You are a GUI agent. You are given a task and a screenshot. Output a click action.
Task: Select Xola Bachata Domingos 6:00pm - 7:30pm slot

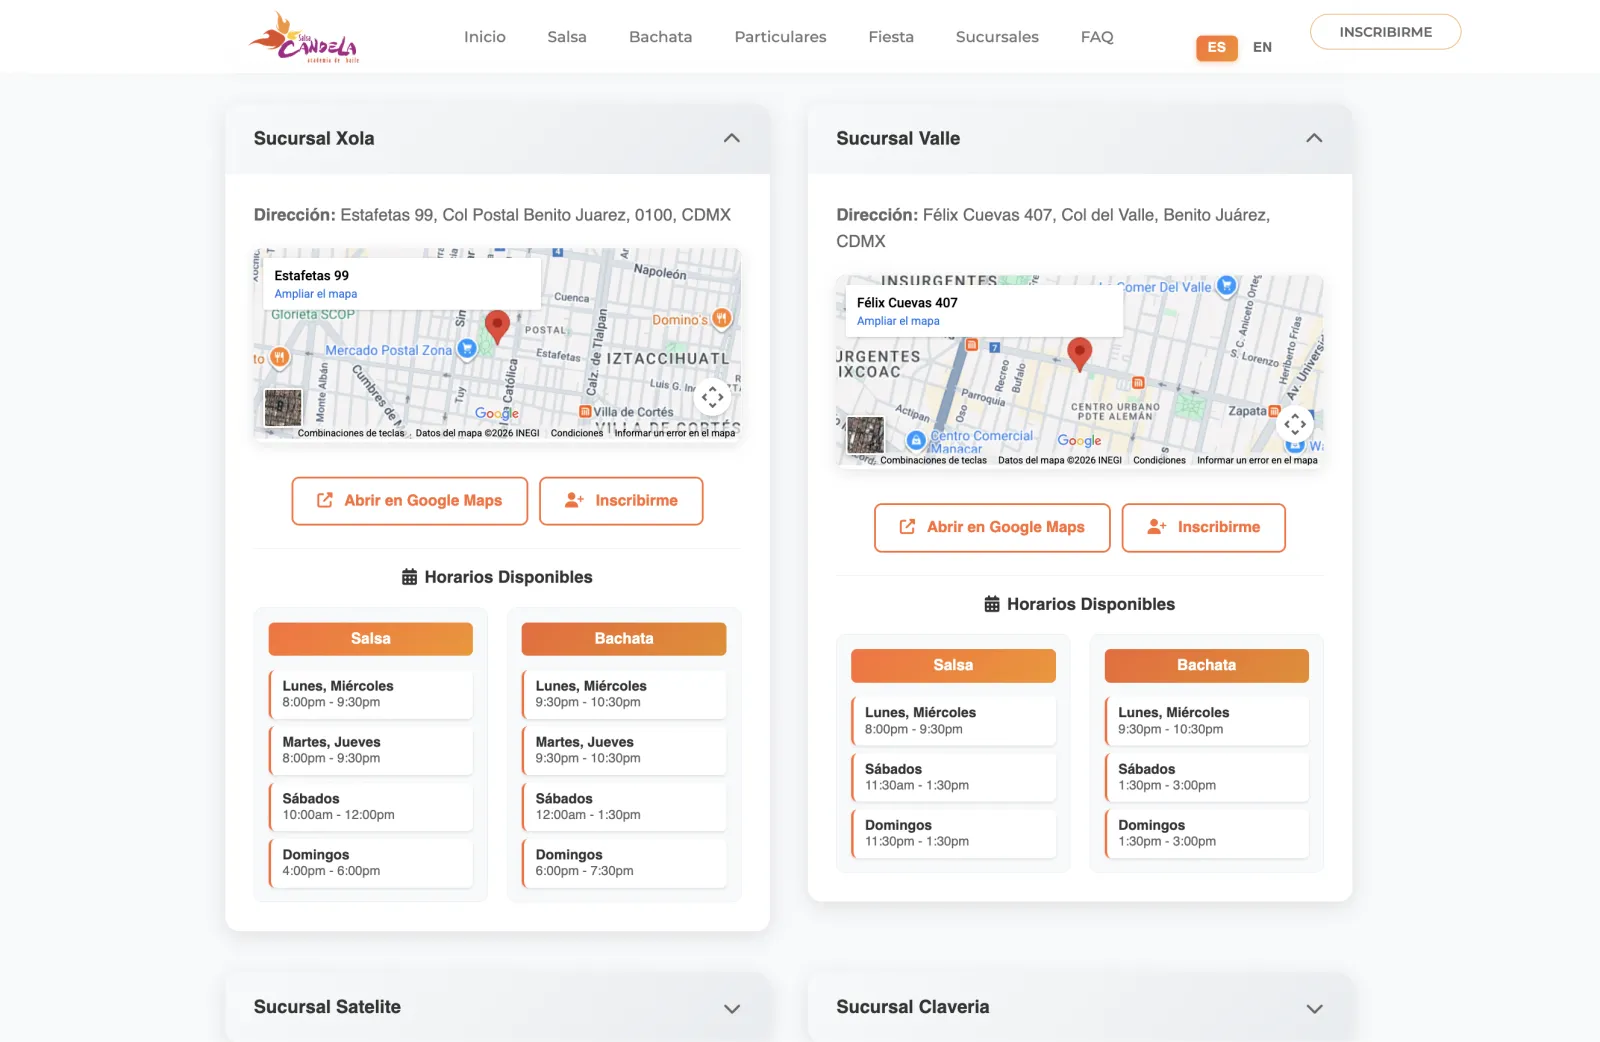[x=624, y=863]
